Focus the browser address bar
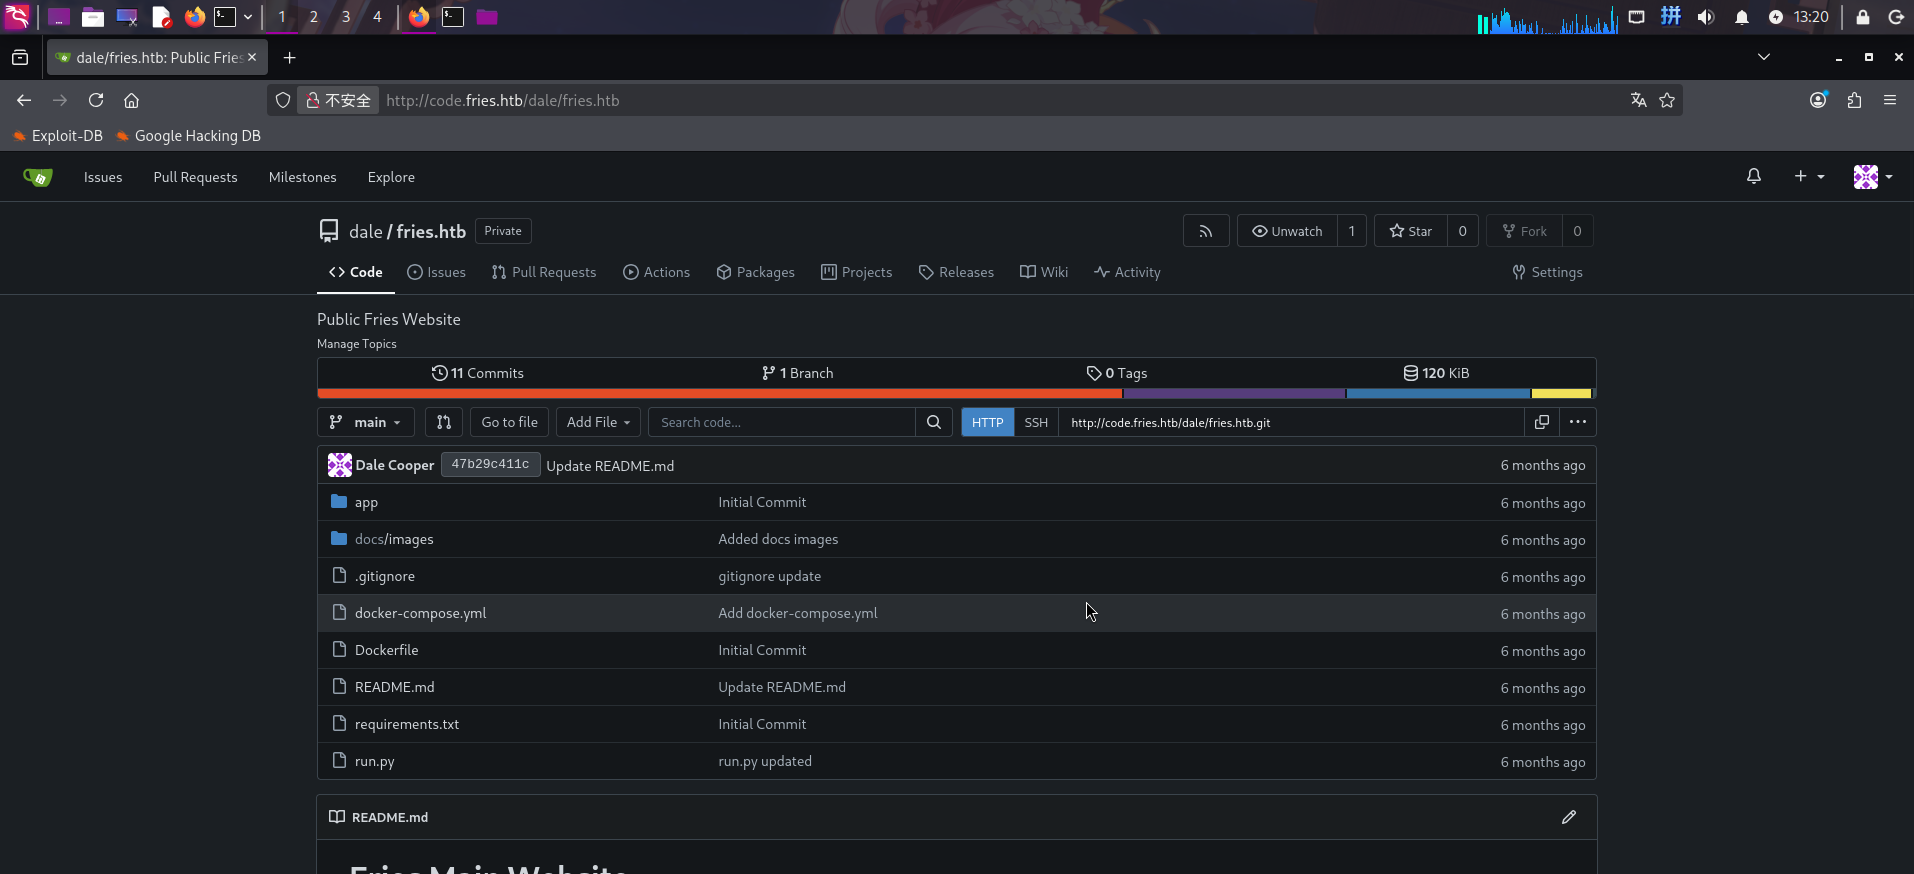1914x874 pixels. [x=1000, y=100]
